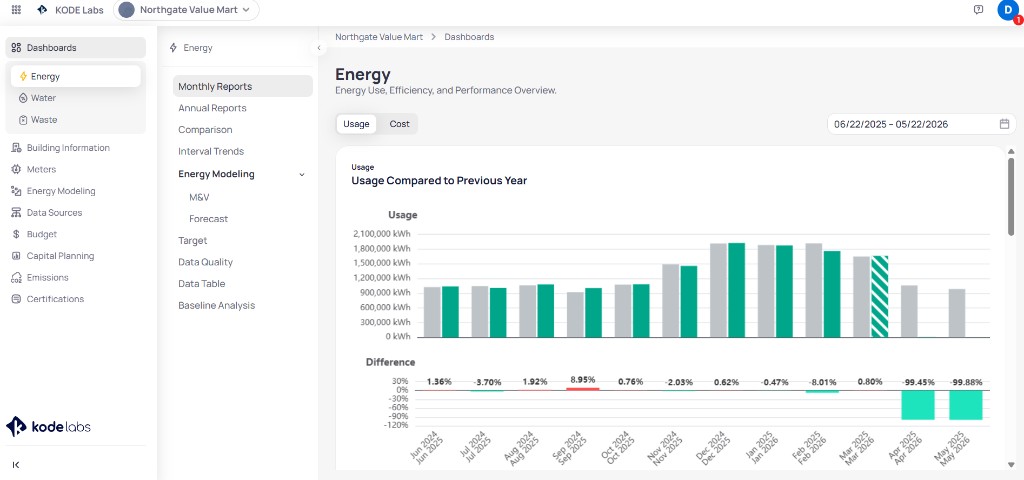Click the striped Mar 2026 usage bar
Screen dimensions: 1024x480
click(880, 296)
